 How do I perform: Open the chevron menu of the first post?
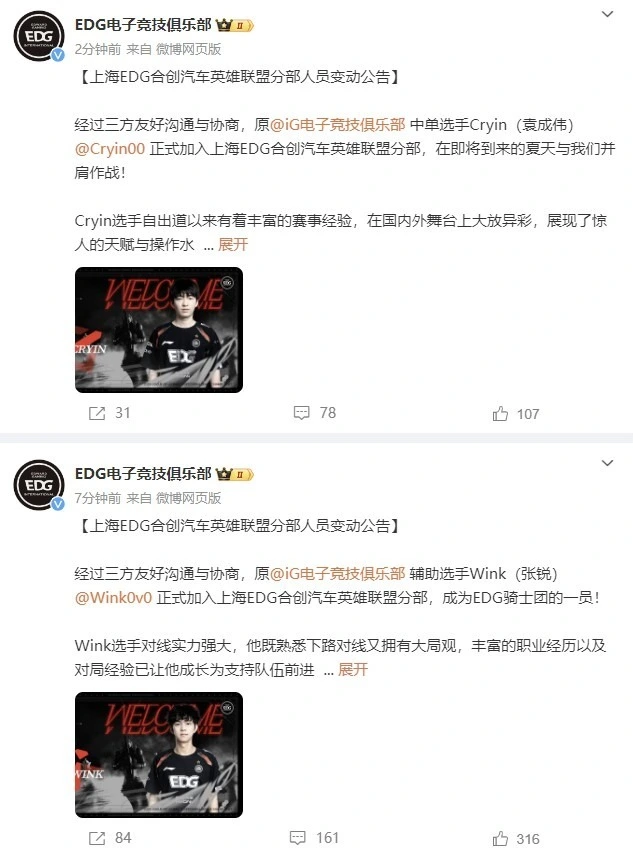click(607, 14)
